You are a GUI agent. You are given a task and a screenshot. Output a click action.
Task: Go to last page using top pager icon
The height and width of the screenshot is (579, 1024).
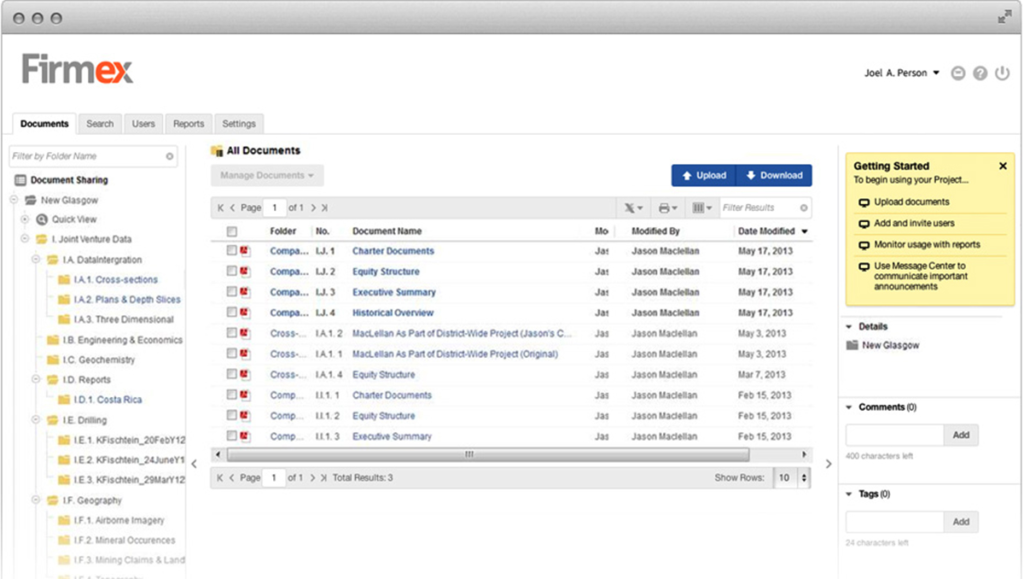pos(324,208)
